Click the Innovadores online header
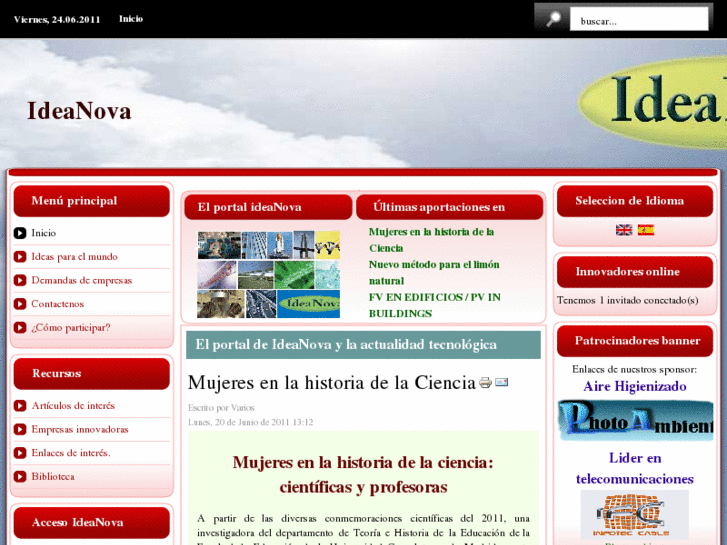727x545 pixels. click(x=635, y=272)
